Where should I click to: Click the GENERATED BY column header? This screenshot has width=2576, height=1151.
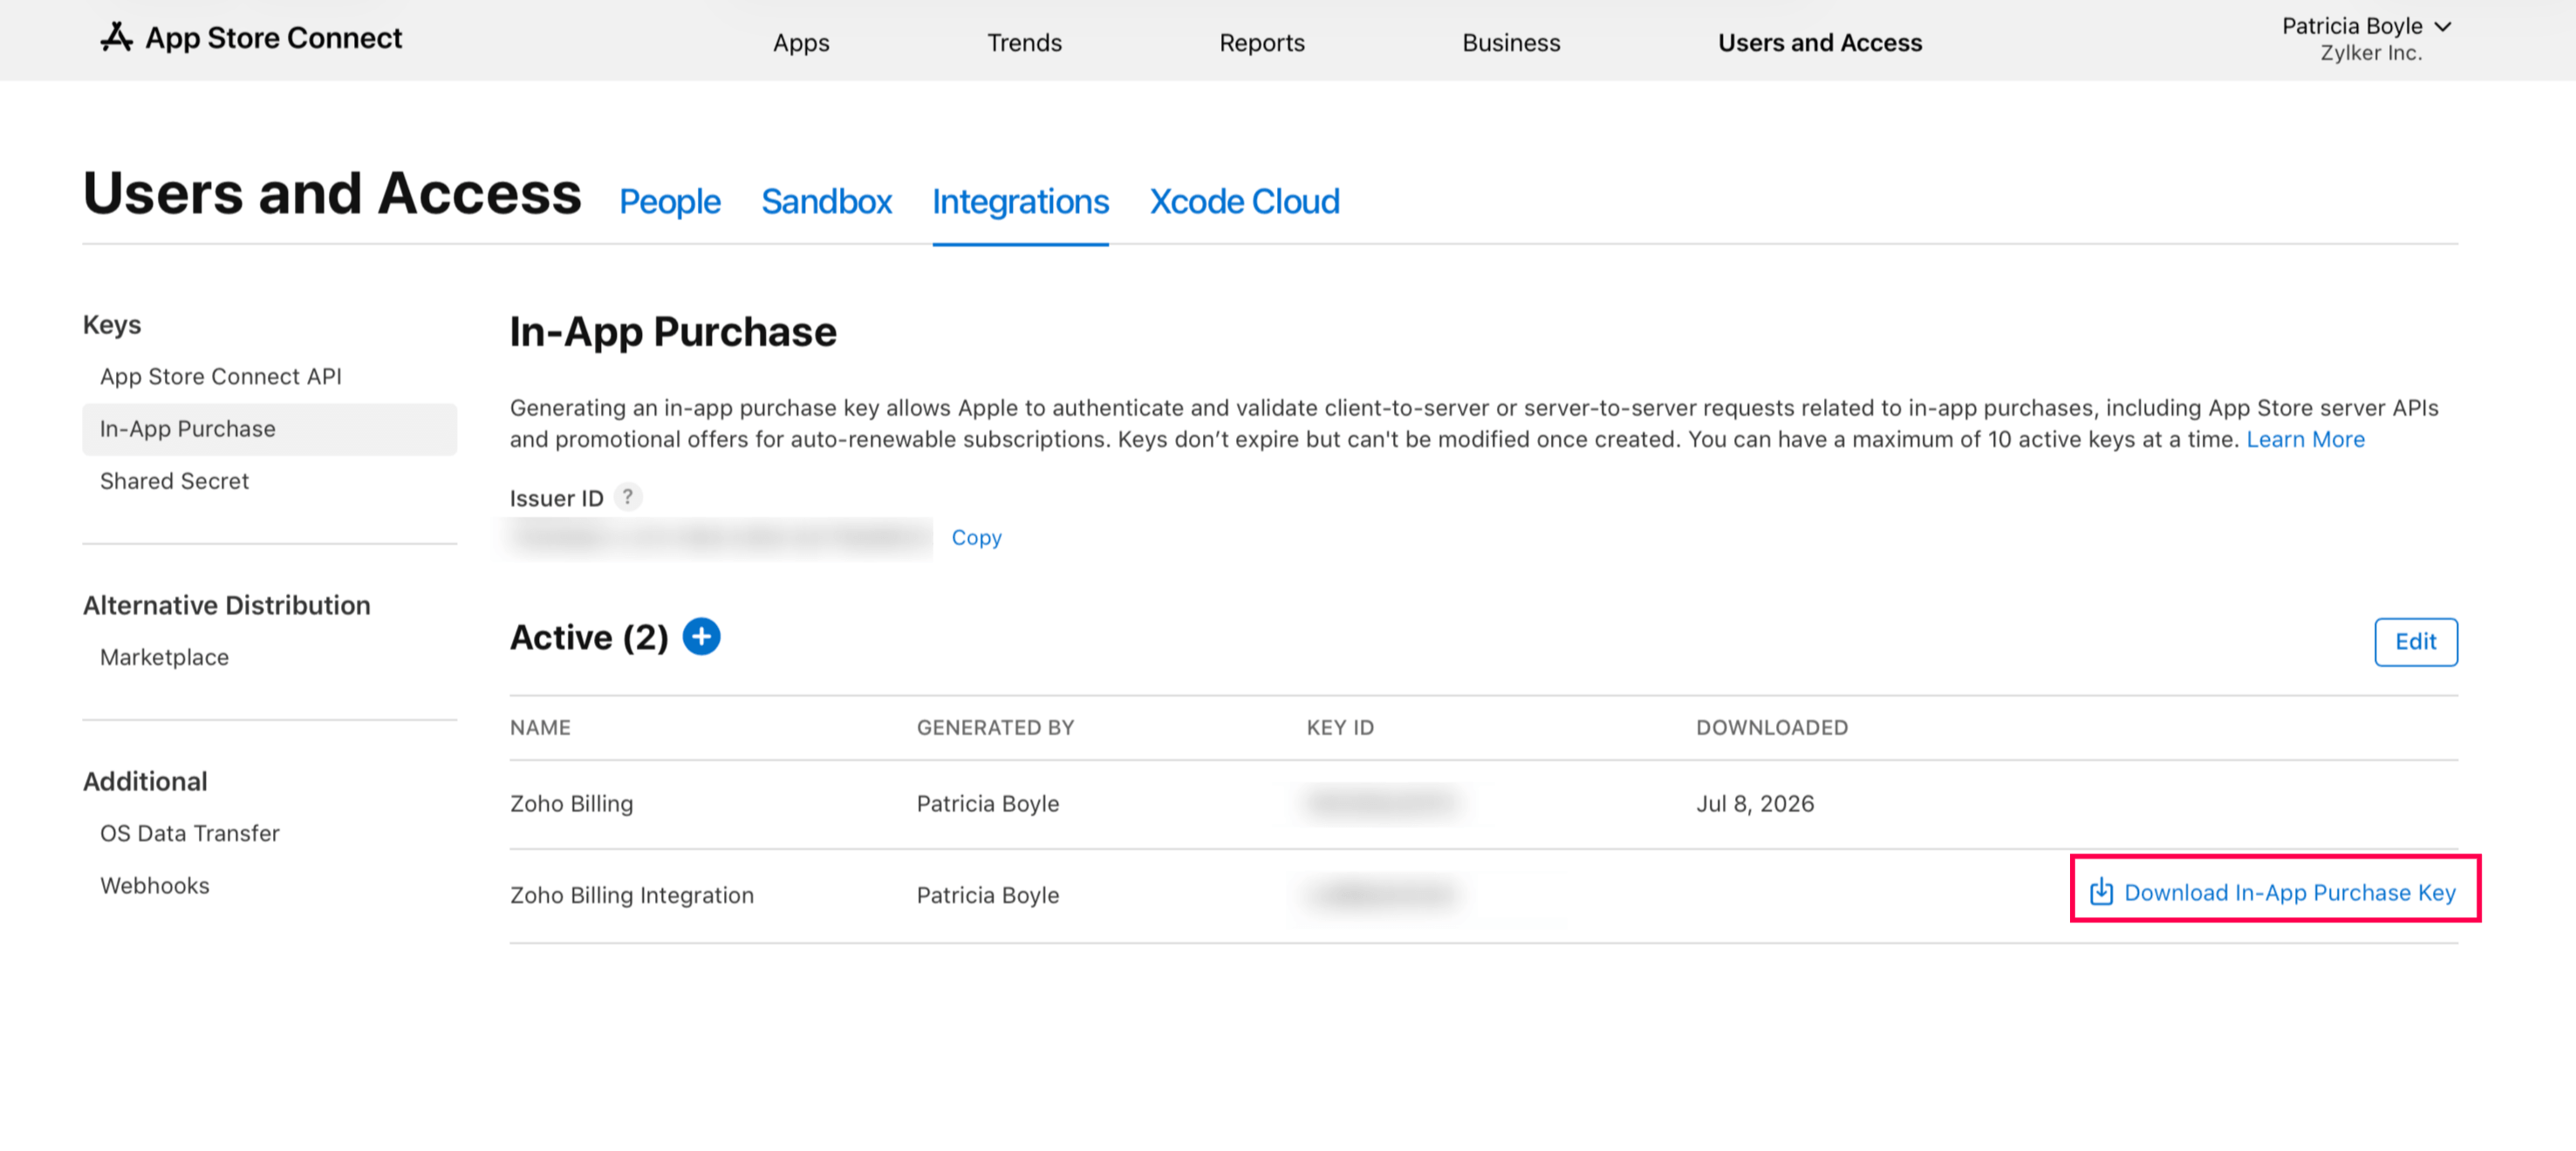[x=995, y=727]
